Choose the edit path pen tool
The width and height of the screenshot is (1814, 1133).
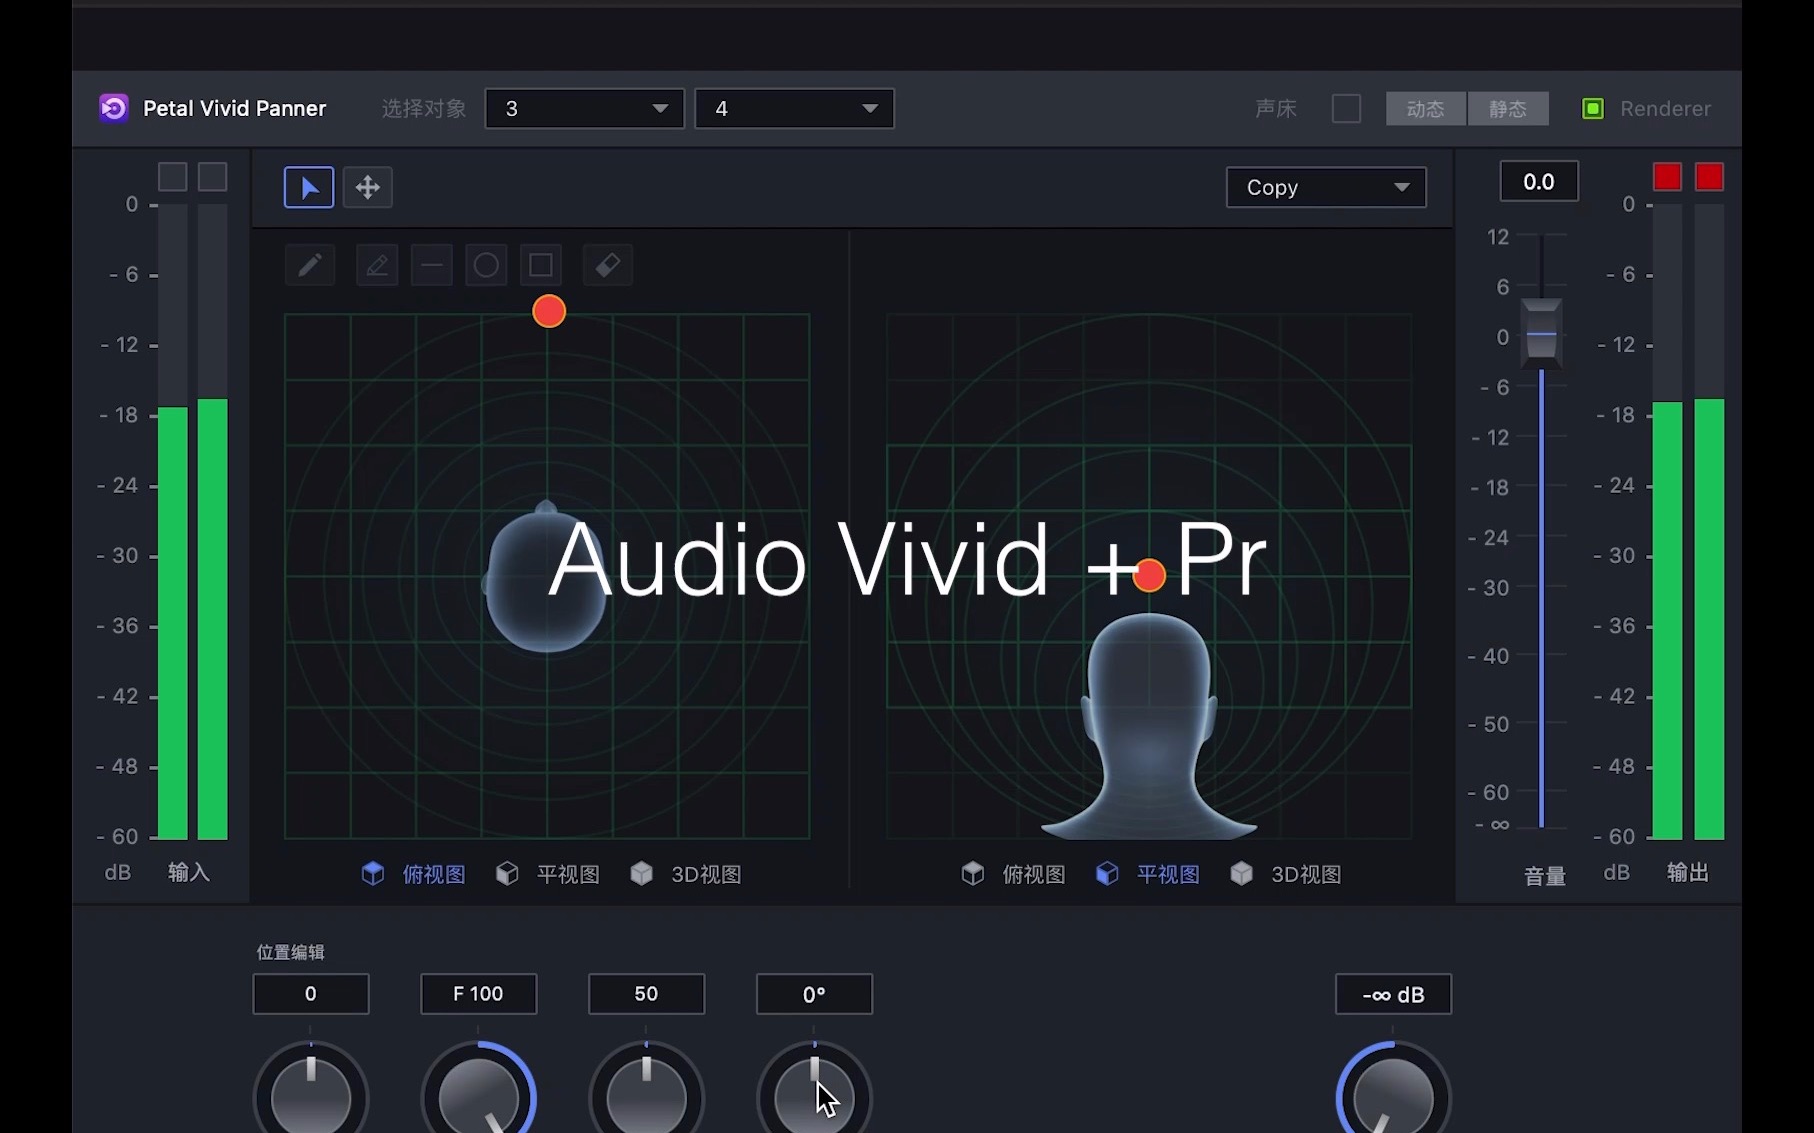pyautogui.click(x=377, y=265)
